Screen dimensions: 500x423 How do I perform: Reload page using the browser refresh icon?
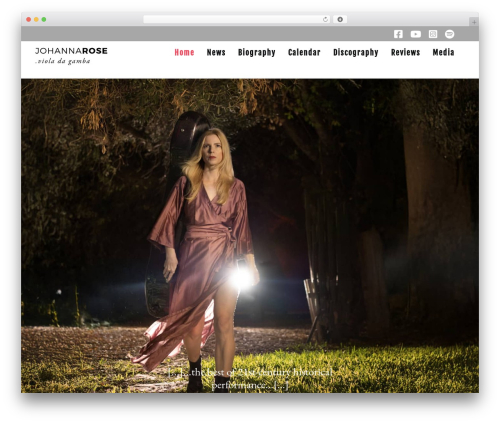pos(325,19)
